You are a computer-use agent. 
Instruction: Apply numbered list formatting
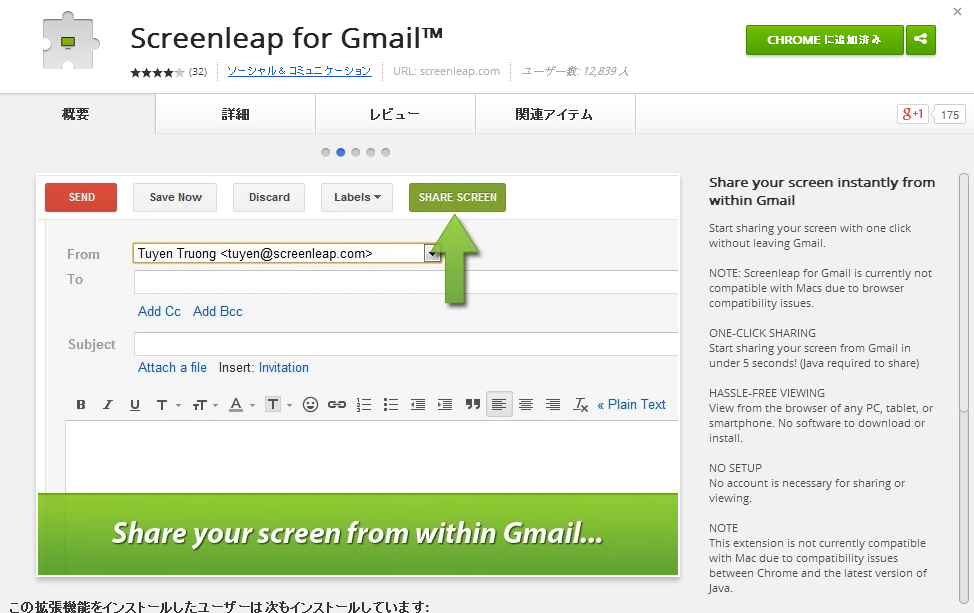[x=364, y=405]
